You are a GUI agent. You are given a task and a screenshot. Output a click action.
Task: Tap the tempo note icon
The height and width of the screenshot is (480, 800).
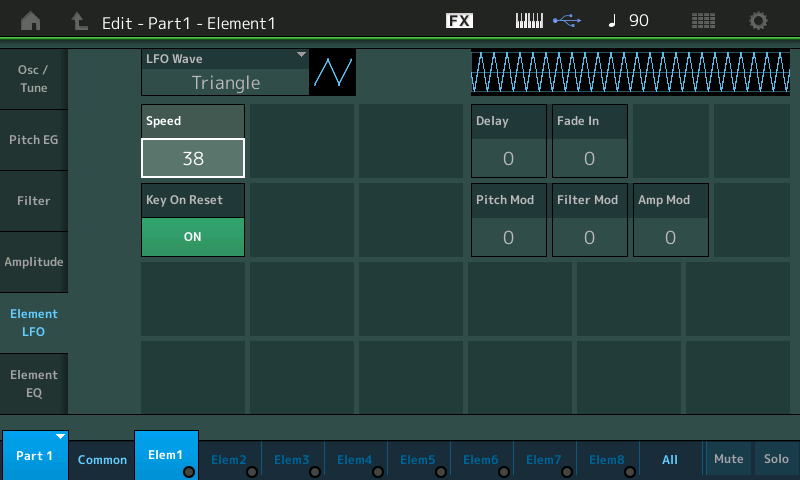click(612, 21)
